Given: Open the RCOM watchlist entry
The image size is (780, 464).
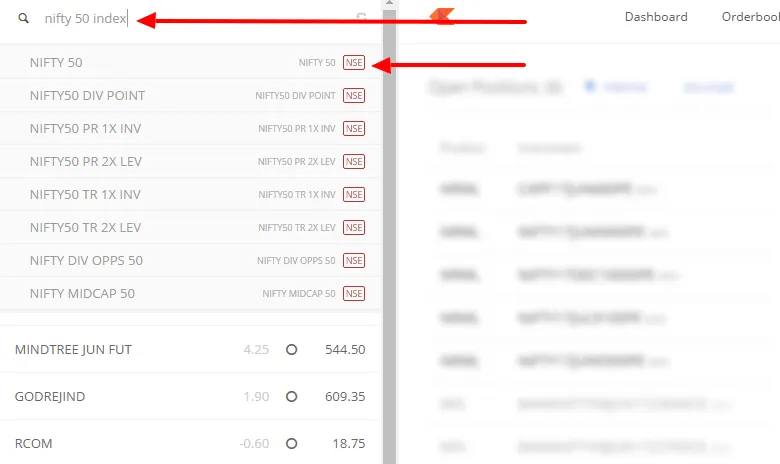Looking at the screenshot, I should 191,442.
